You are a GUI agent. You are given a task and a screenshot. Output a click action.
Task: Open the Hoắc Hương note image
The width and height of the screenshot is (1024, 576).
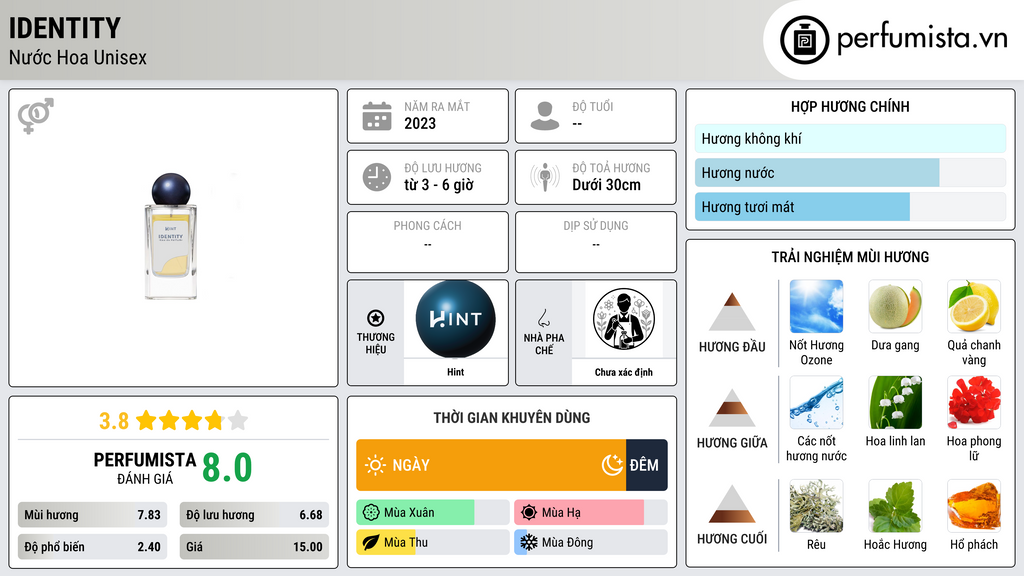click(x=895, y=506)
